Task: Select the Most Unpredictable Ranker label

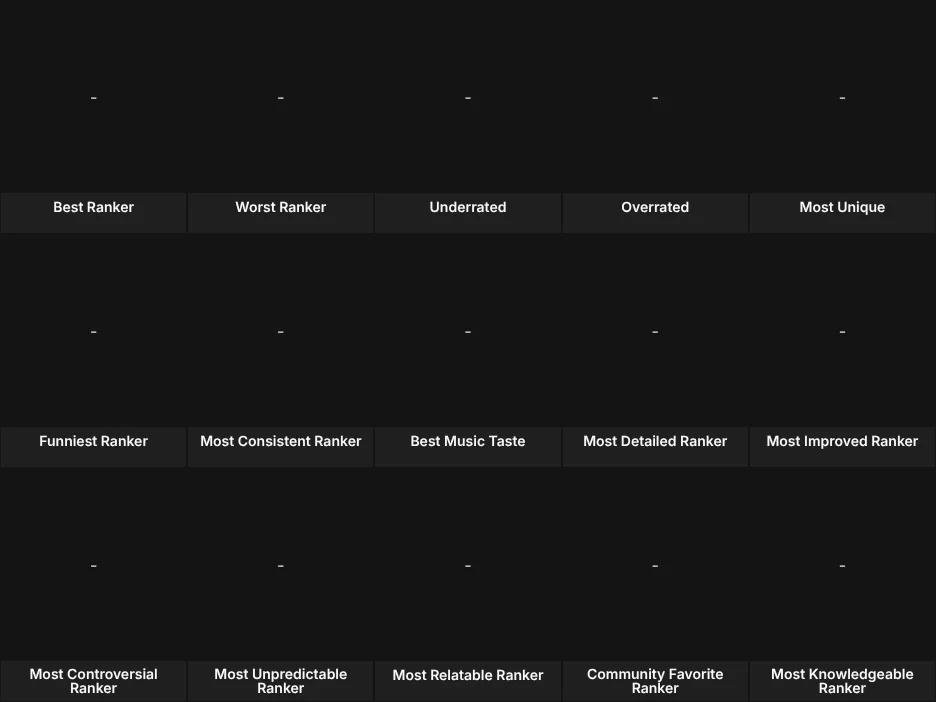Action: (x=281, y=681)
